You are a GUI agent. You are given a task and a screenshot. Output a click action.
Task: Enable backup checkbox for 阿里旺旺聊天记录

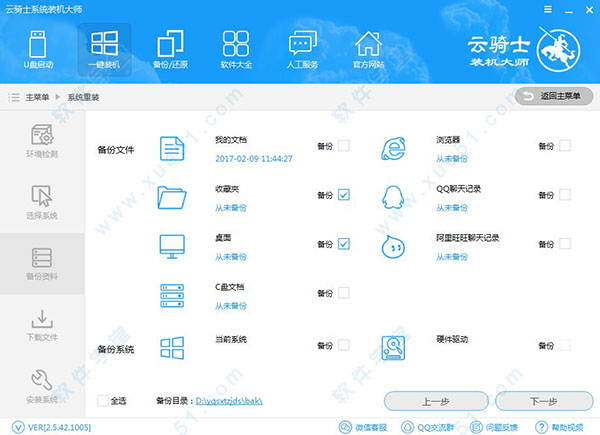[x=565, y=244]
